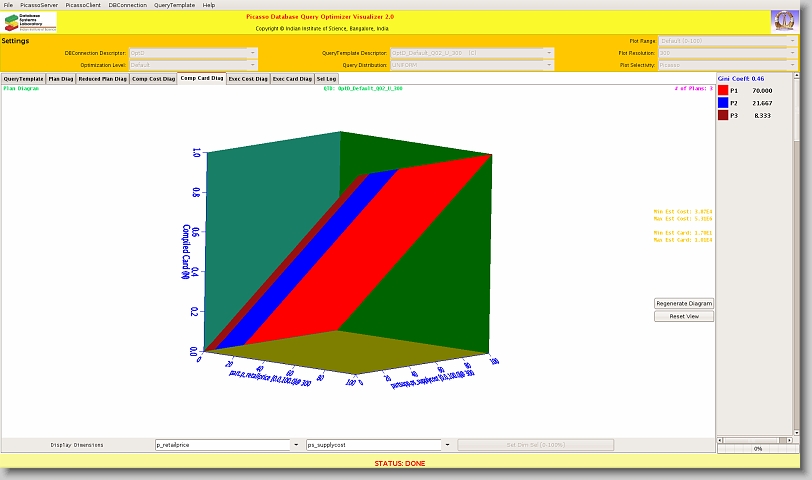Switch to the Plan Diag tab
Image resolution: width=812 pixels, height=480 pixels.
[60, 78]
